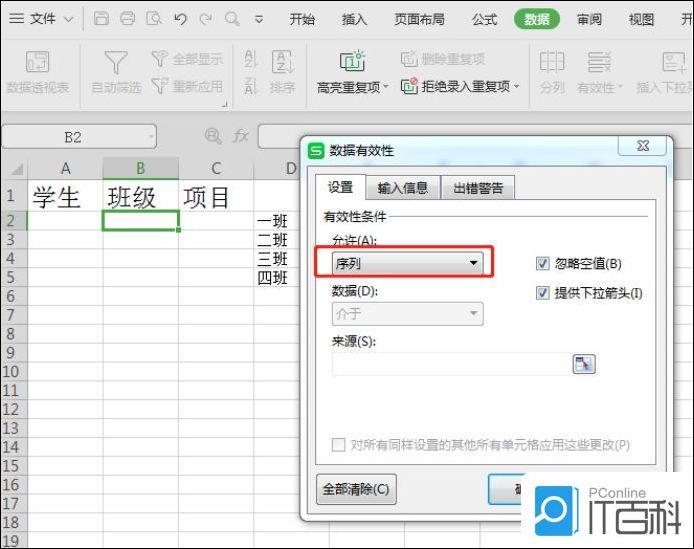
Task: Click the 来源 source input field
Action: pos(451,364)
